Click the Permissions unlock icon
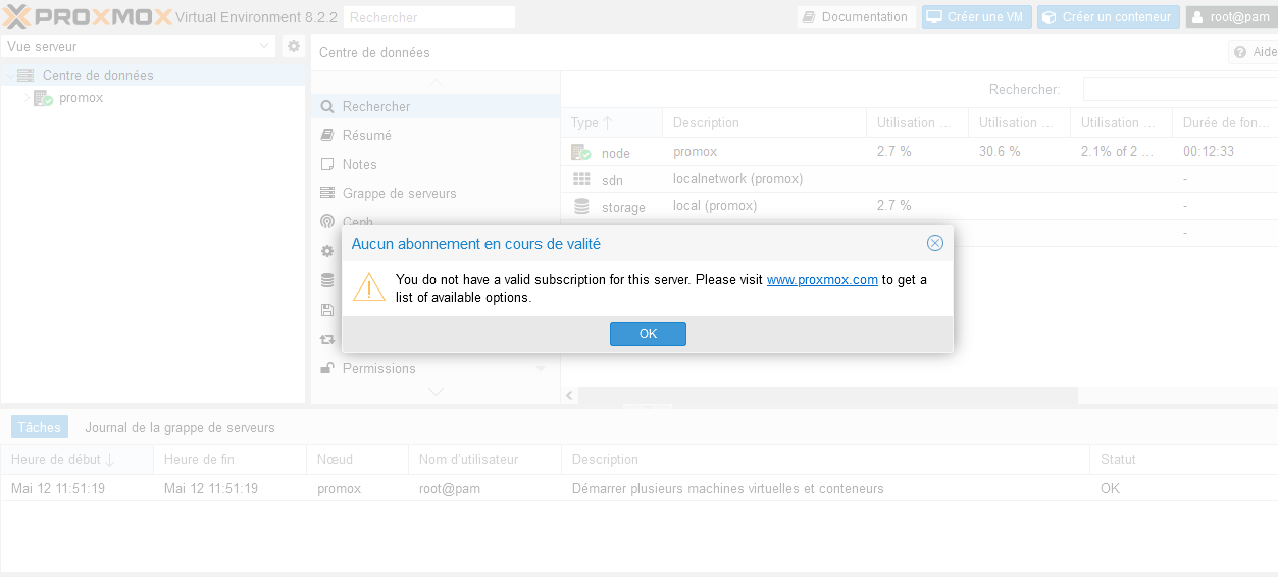 click(x=327, y=368)
